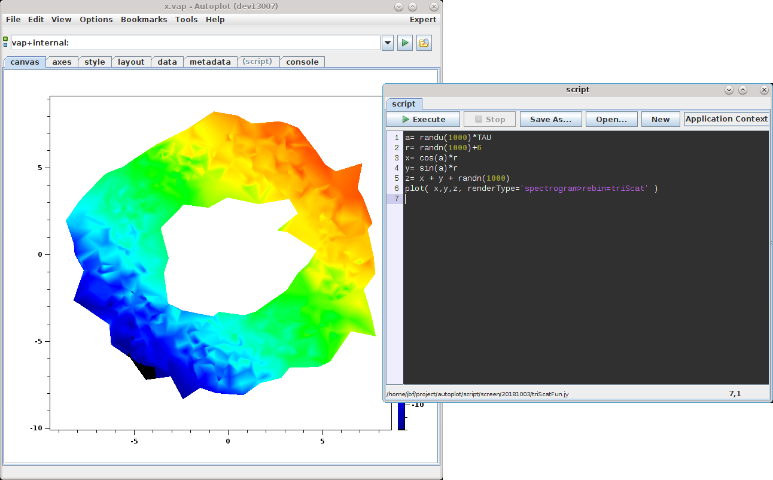The height and width of the screenshot is (480, 773).
Task: Open the File menu
Action: coord(13,19)
